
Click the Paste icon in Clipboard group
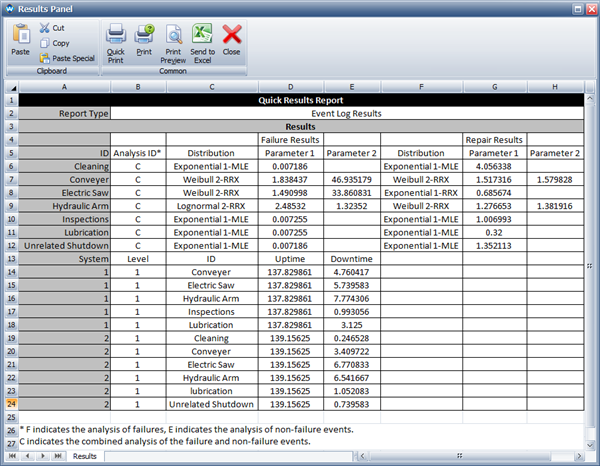pyautogui.click(x=20, y=34)
